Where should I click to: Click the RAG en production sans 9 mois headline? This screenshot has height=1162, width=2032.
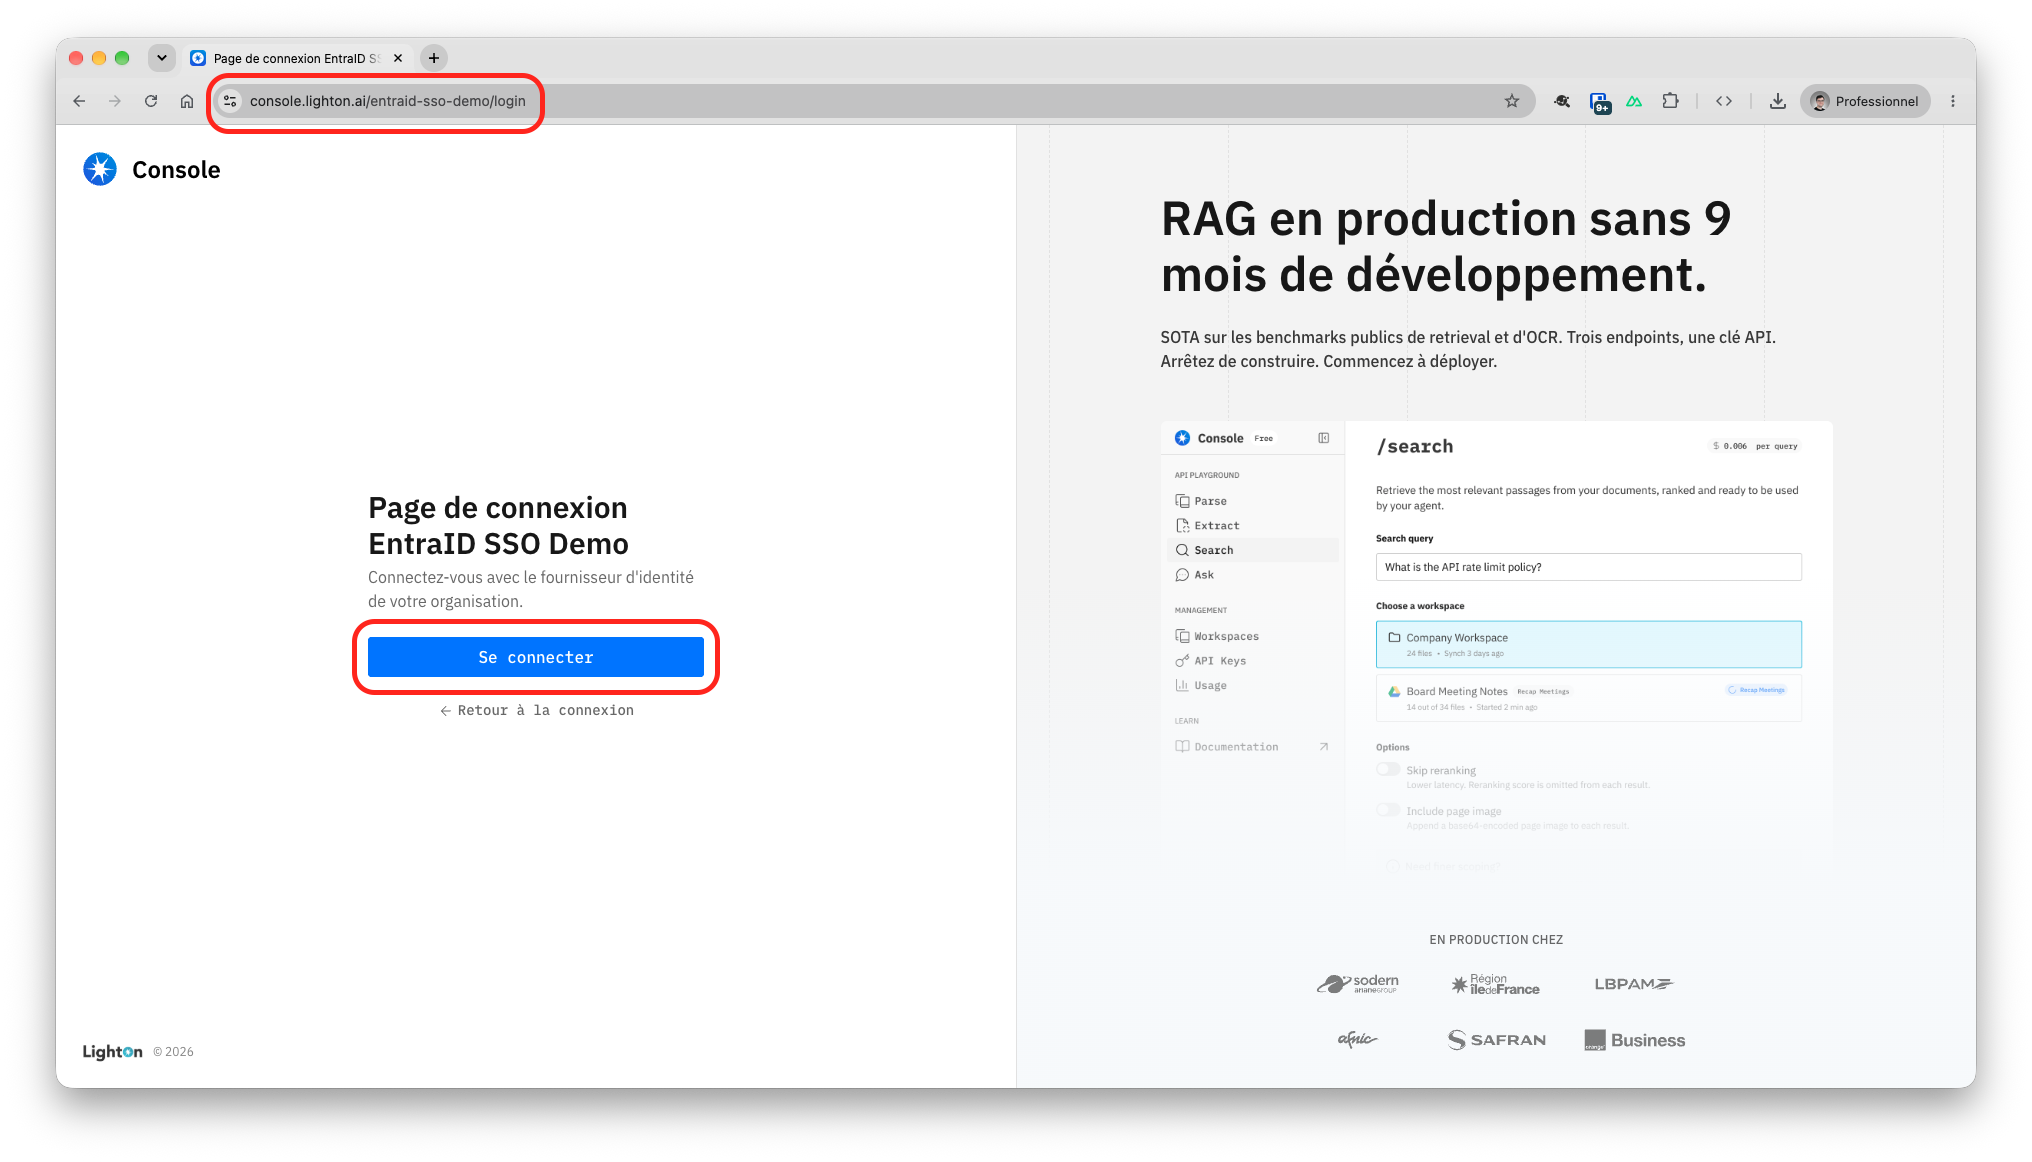tap(1446, 246)
